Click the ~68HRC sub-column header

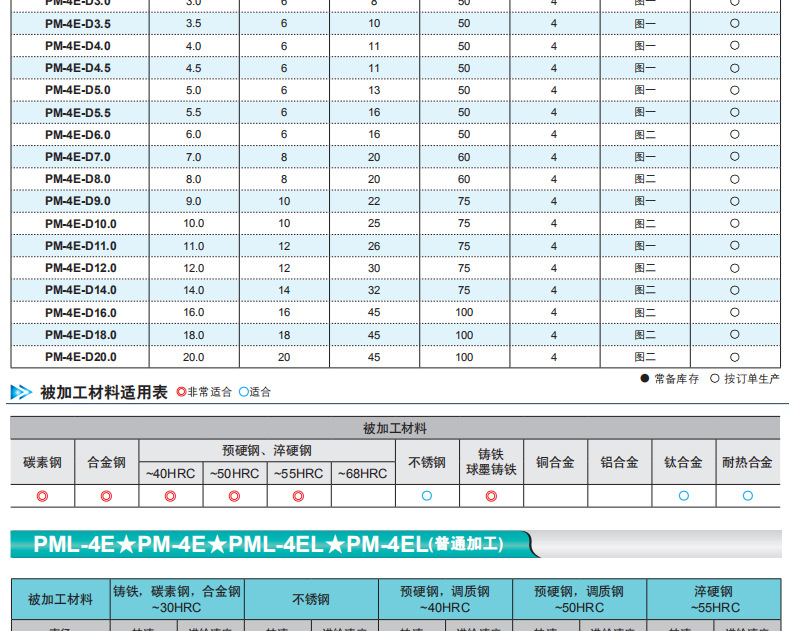(x=363, y=473)
